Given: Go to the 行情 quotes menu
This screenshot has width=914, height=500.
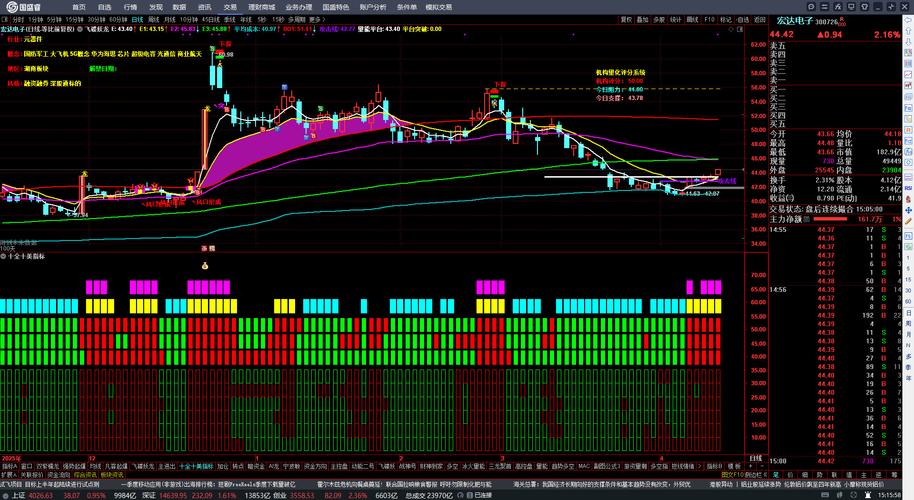Looking at the screenshot, I should click(x=130, y=7).
